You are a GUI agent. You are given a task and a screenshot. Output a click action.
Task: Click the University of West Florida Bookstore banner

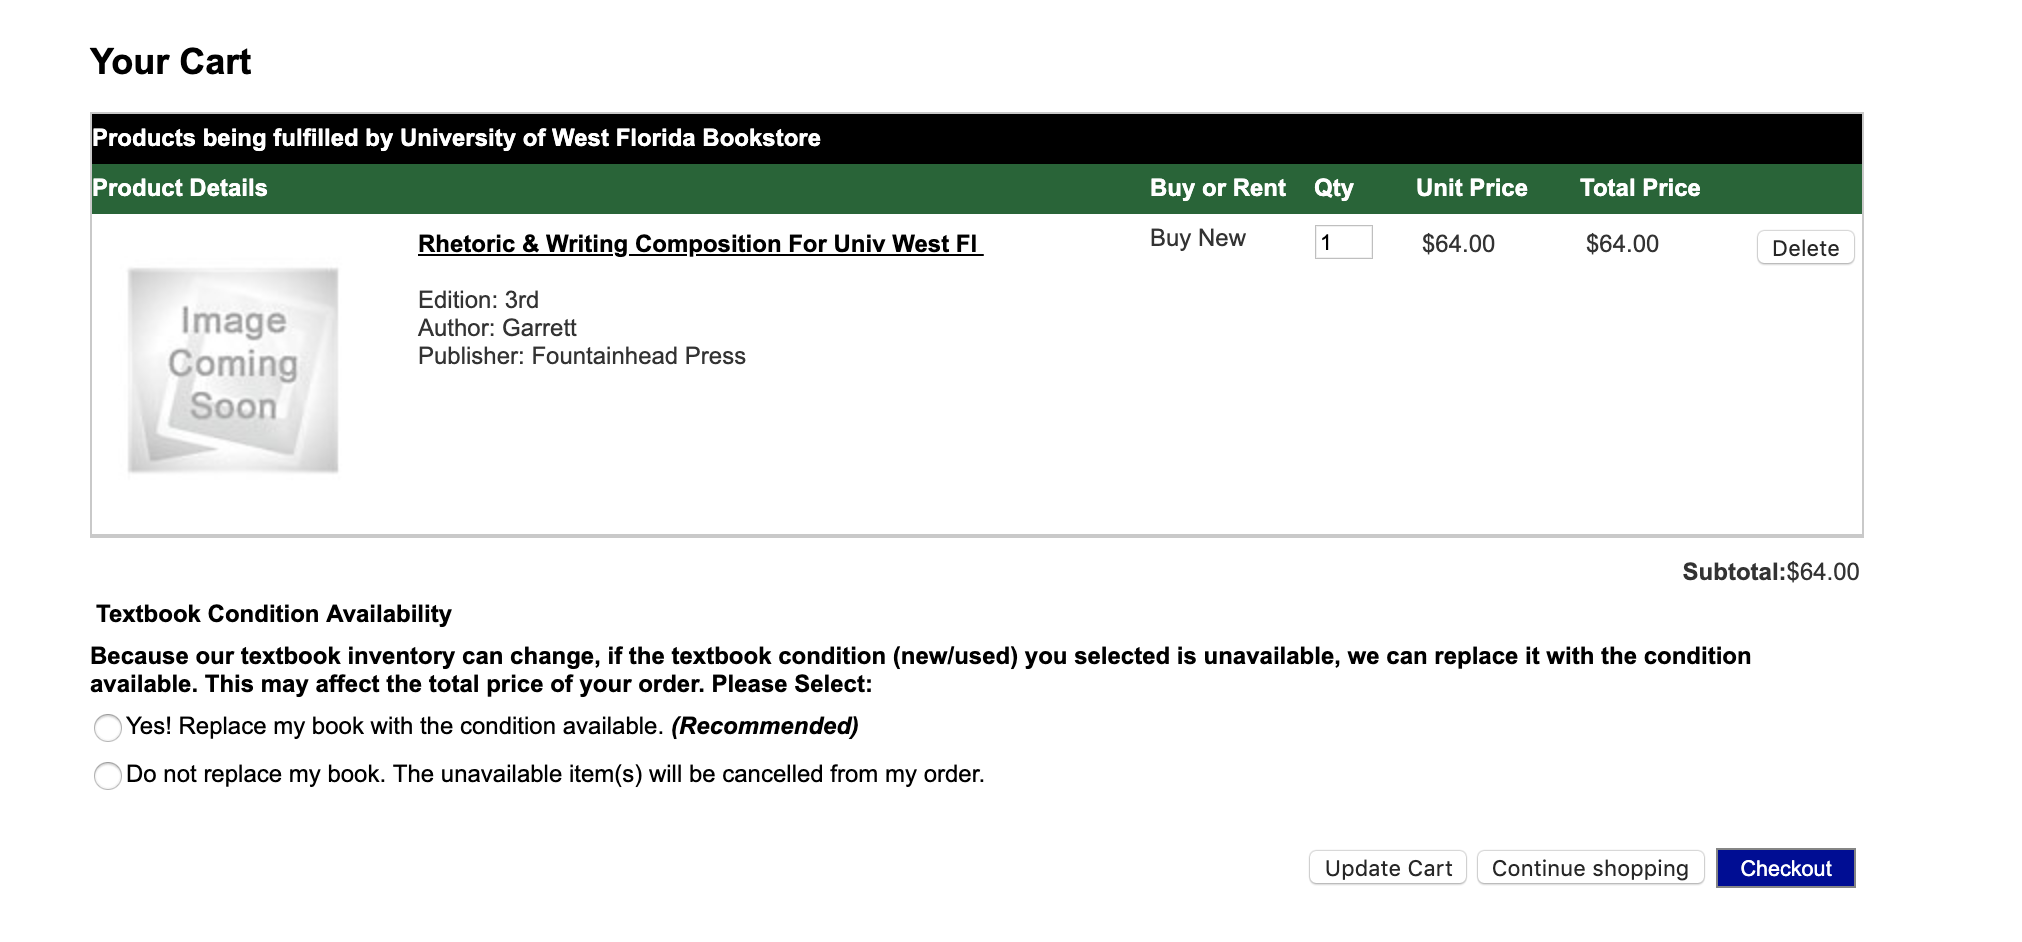point(976,138)
